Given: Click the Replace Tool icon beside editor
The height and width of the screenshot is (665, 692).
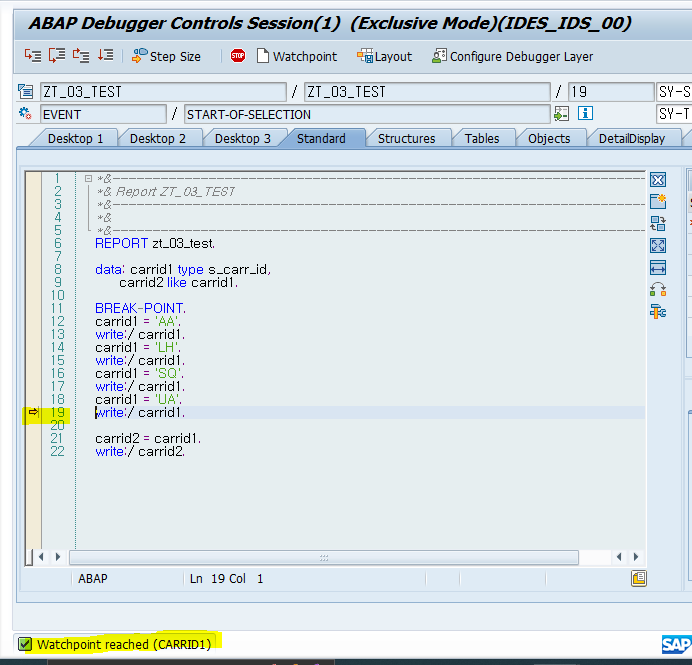Looking at the screenshot, I should 658,224.
